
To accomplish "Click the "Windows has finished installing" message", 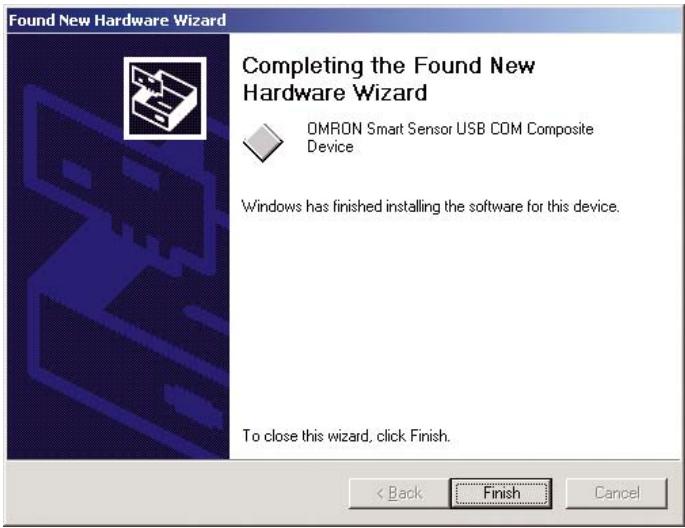I will pyautogui.click(x=430, y=206).
